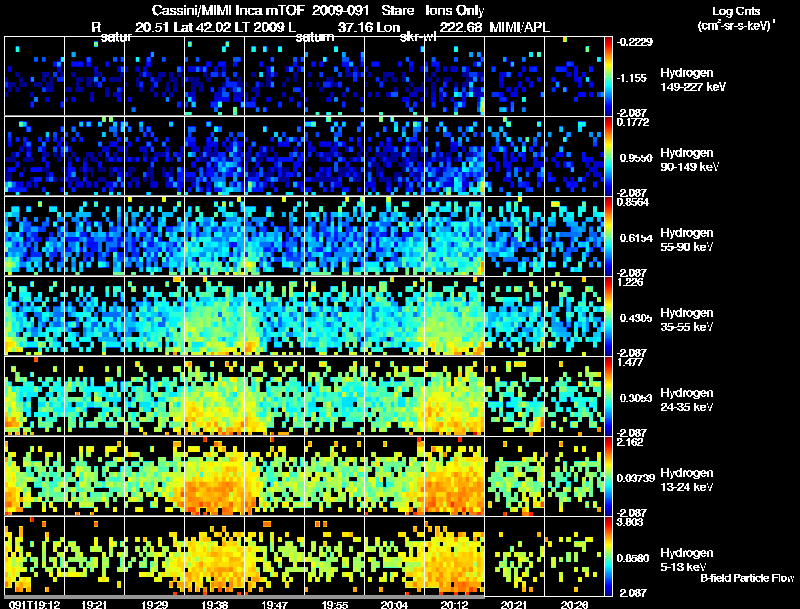
Task: Open the 55-90 keV panel at 19:21
Action: 94,236
